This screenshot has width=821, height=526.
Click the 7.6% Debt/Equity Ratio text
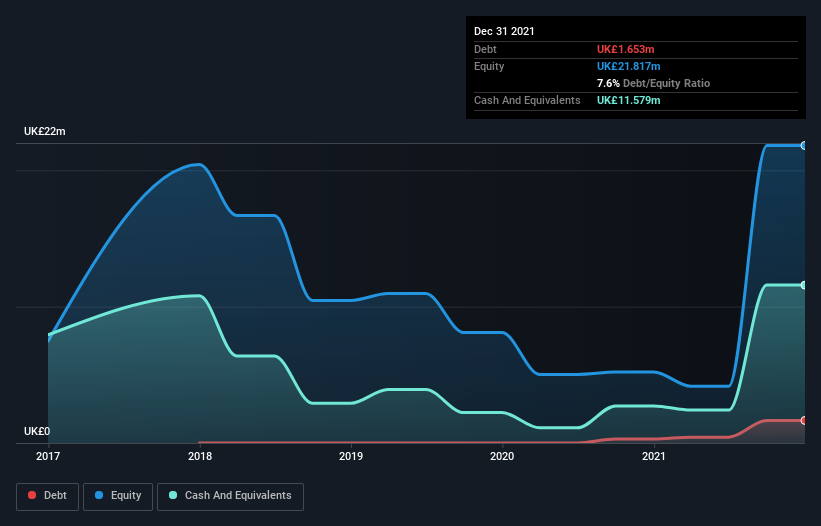(653, 83)
